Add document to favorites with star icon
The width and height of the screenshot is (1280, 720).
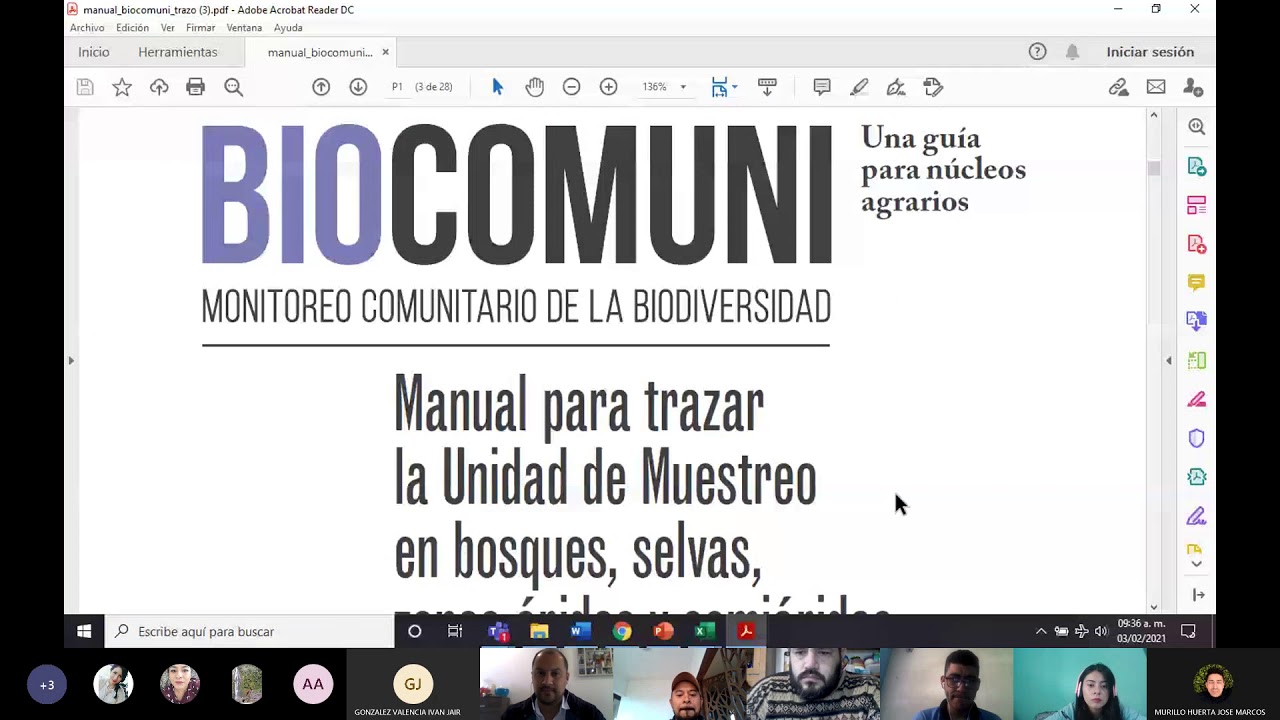pyautogui.click(x=122, y=87)
